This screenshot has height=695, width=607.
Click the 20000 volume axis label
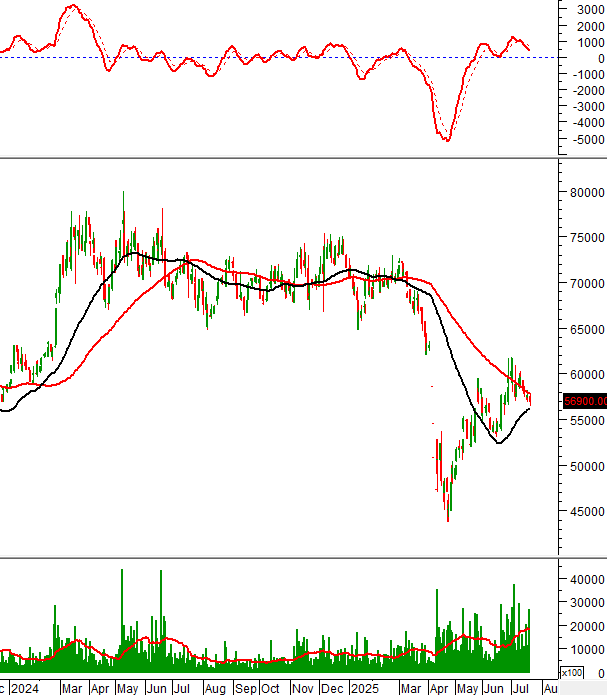click(x=587, y=627)
